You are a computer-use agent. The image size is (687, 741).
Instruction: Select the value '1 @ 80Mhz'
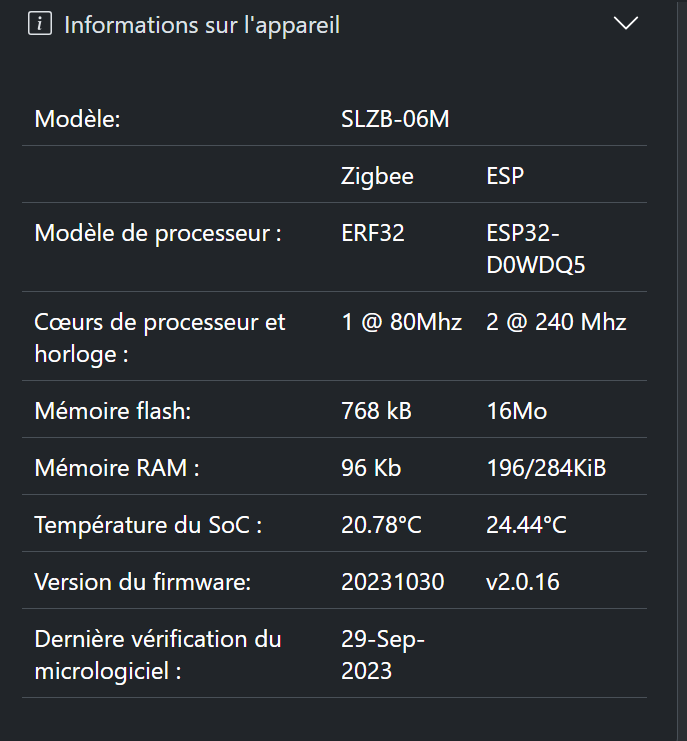[402, 322]
